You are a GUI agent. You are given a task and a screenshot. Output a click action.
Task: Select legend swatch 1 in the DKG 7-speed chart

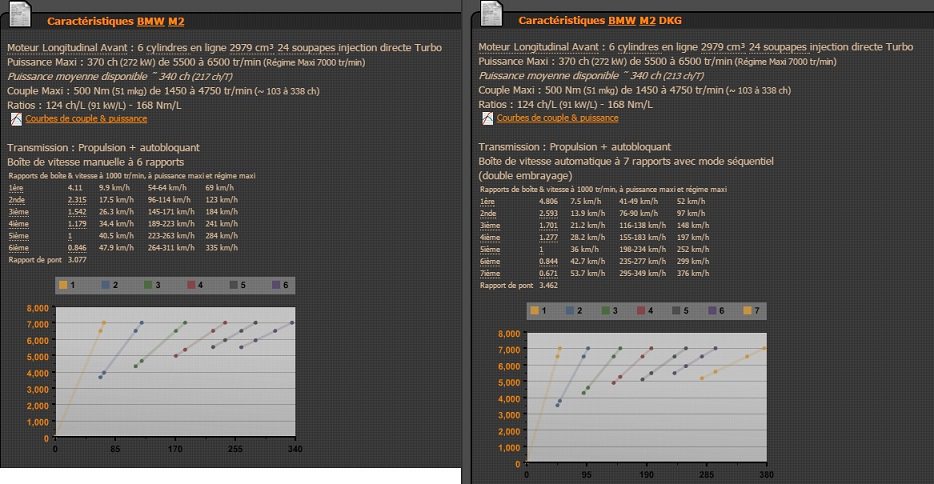pos(534,311)
